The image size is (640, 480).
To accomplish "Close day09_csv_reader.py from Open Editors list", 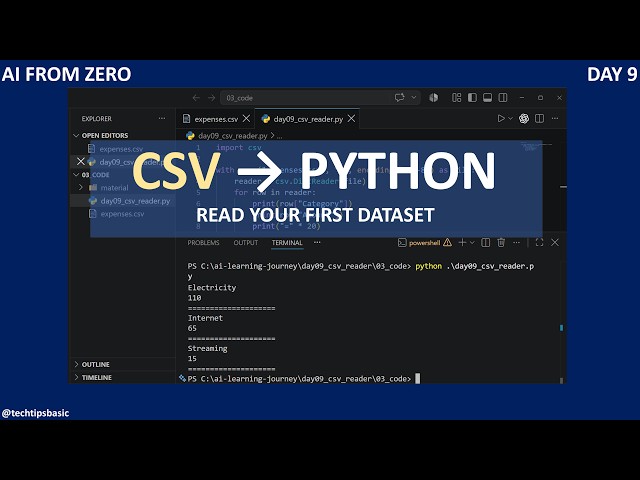I will coord(81,162).
